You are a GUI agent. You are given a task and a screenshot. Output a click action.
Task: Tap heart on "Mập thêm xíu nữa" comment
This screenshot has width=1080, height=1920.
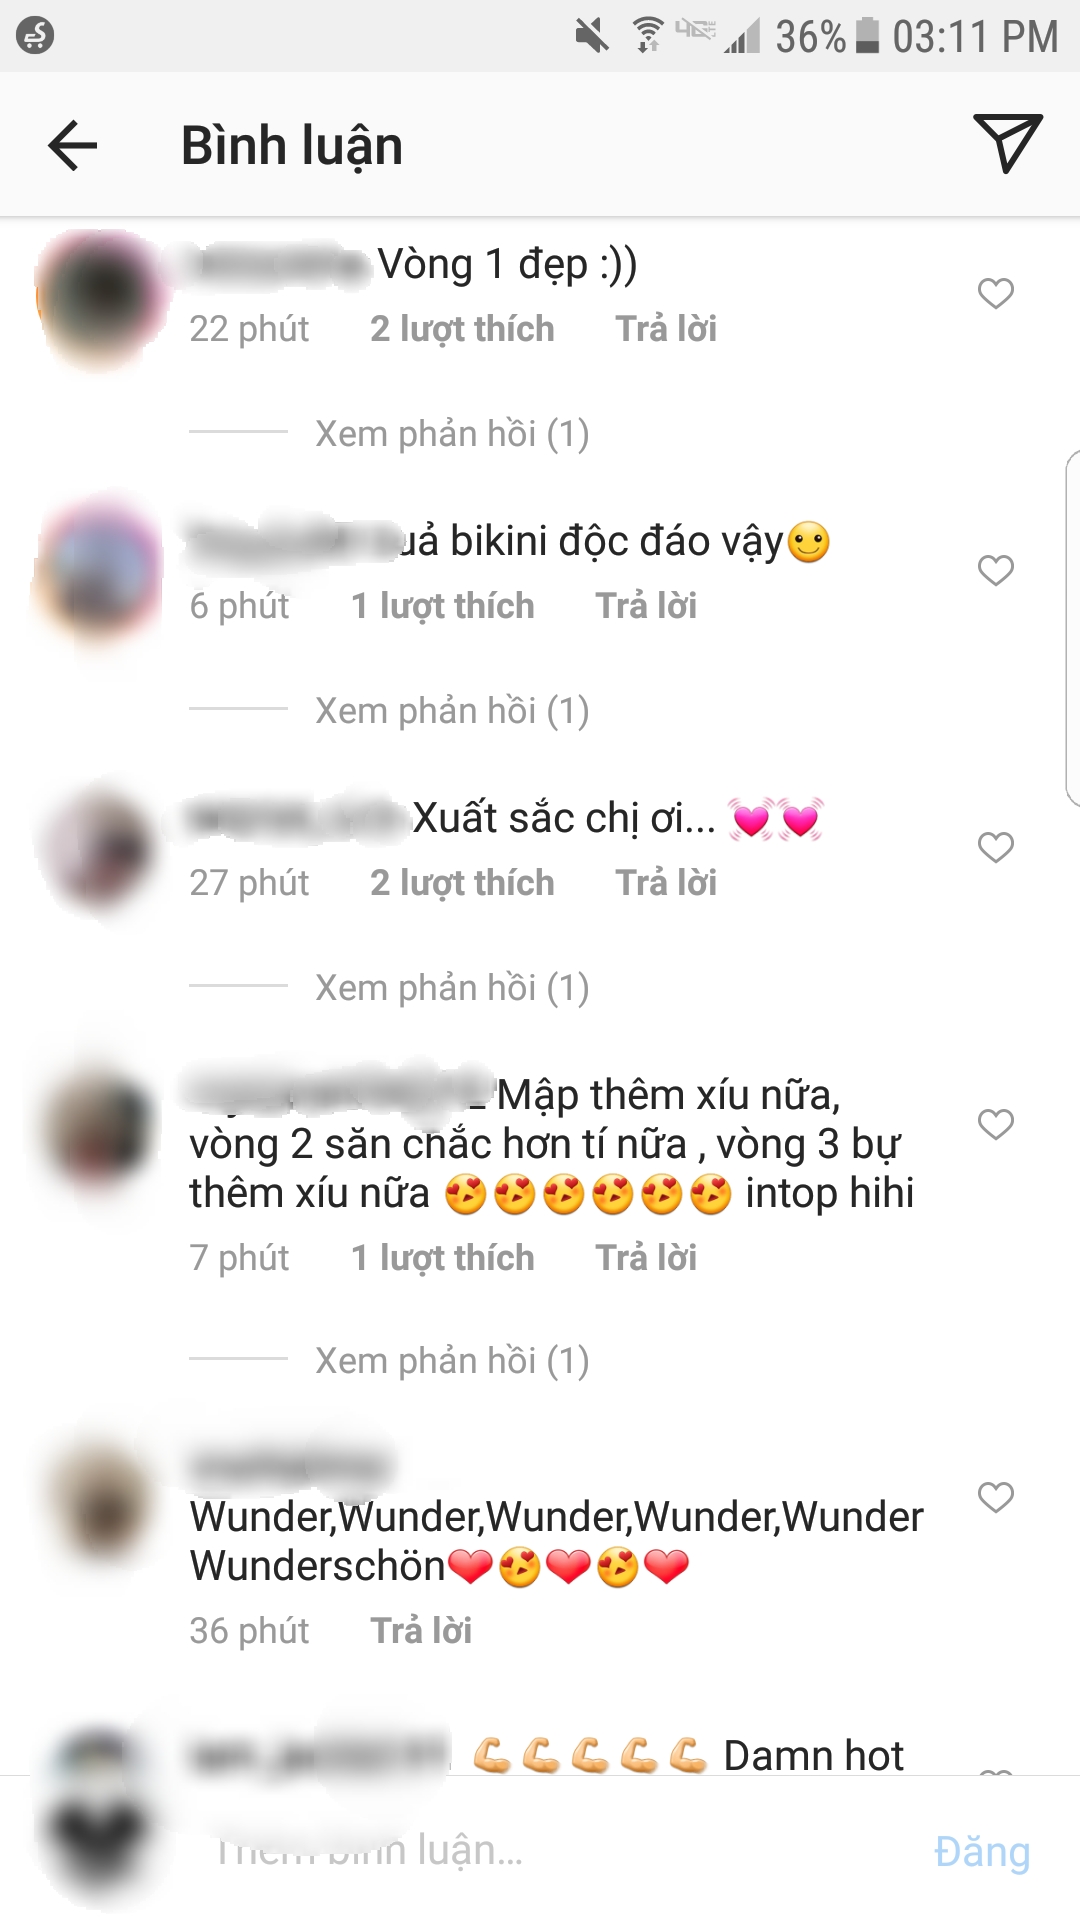(996, 1124)
